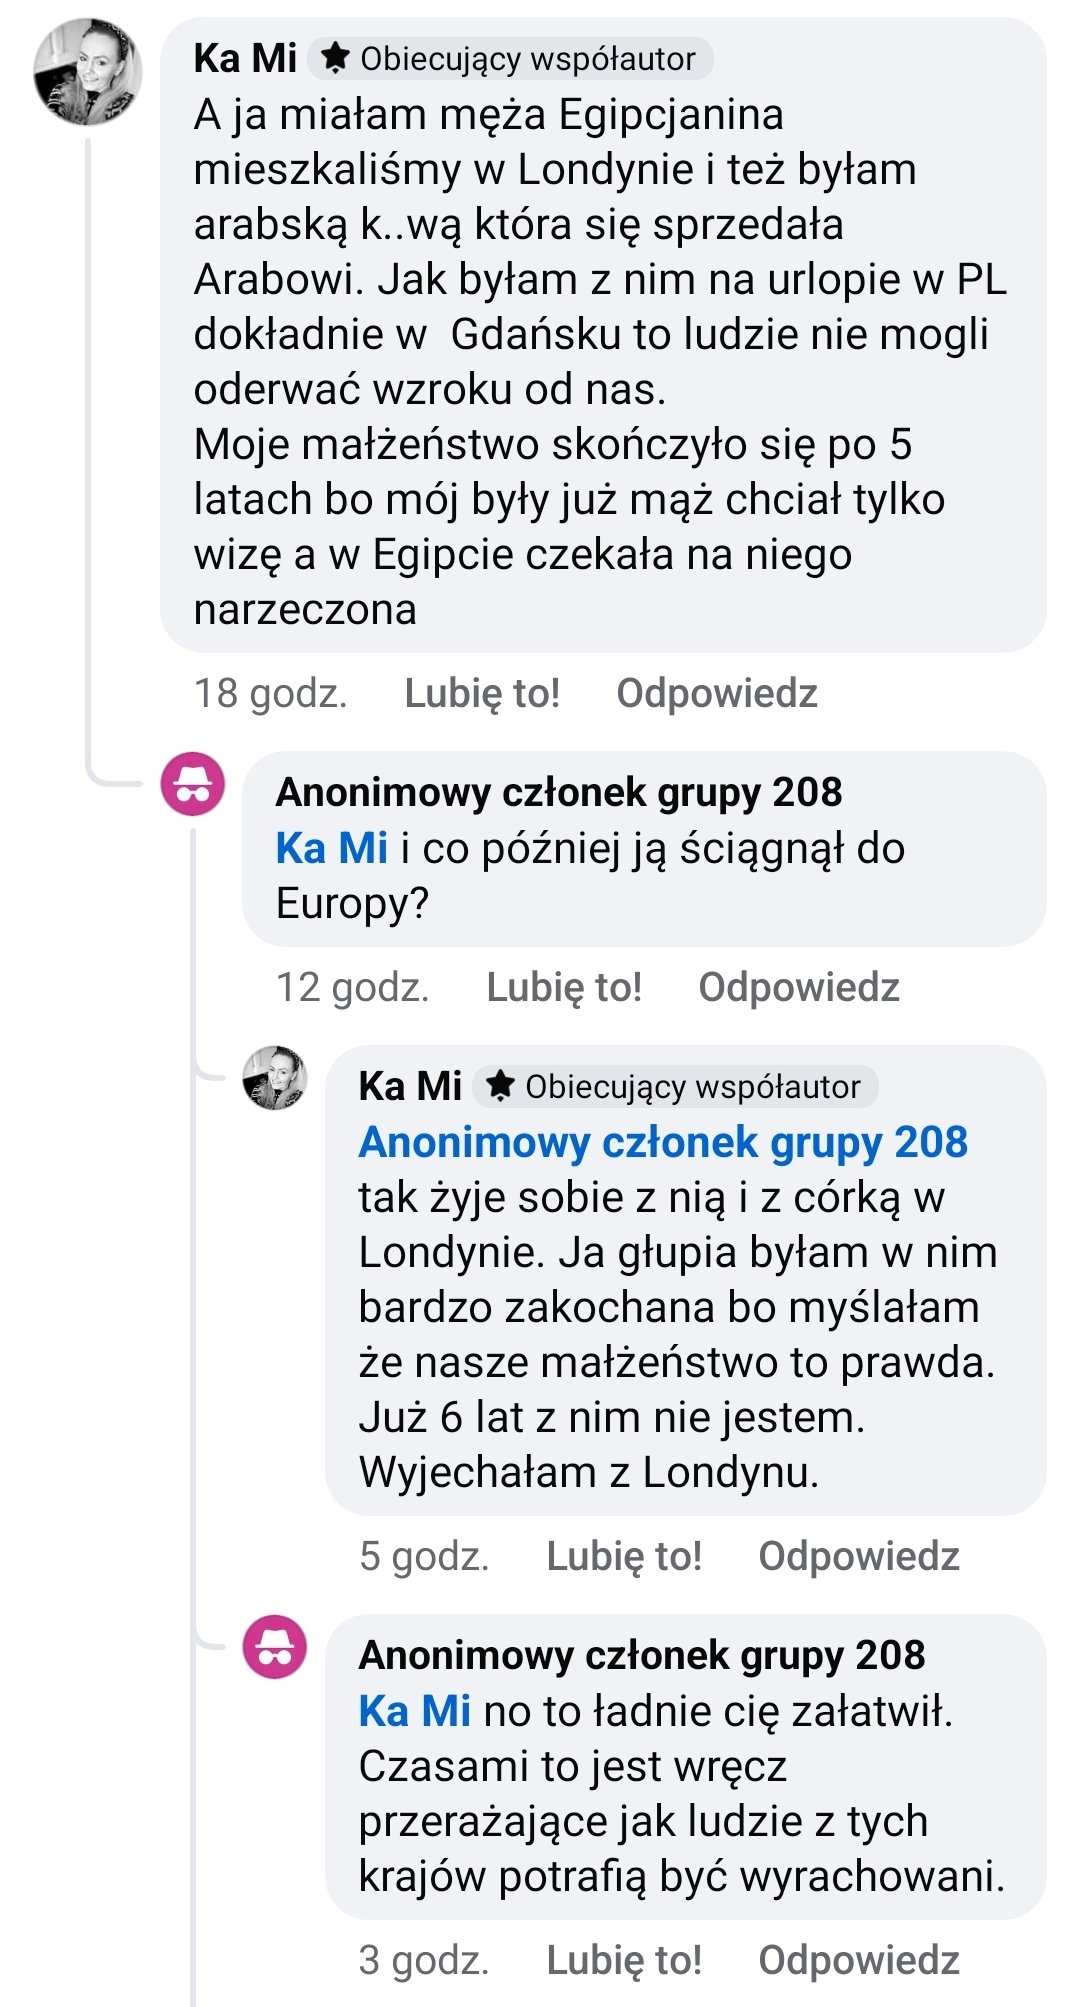Open the 18 godz. timestamp link
1080x2007 pixels.
pos(270,693)
